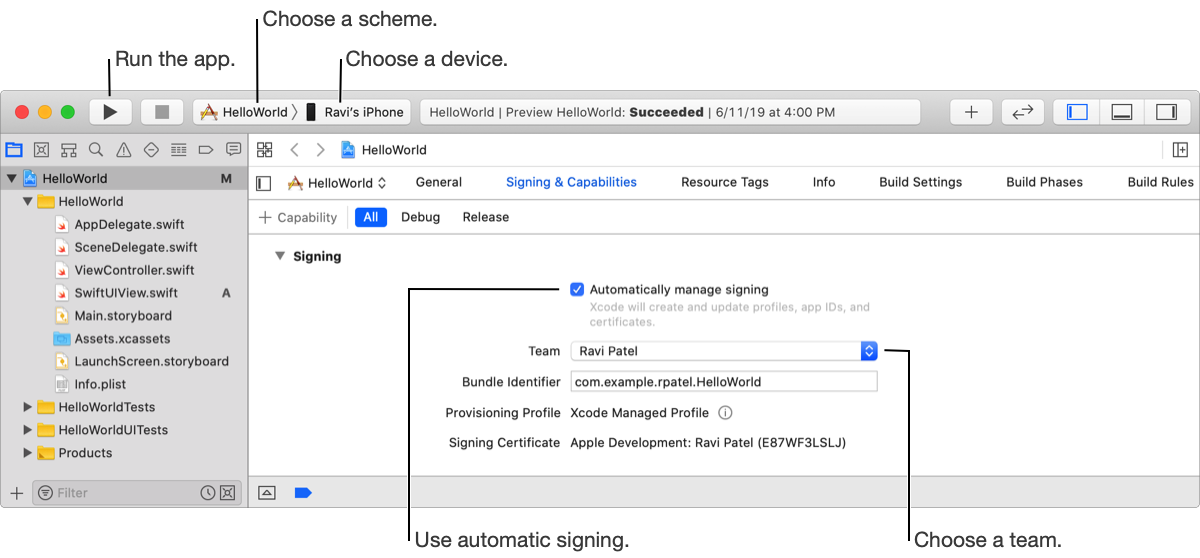This screenshot has width=1200, height=558.
Task: Toggle the debug area panel button
Action: 1121,112
